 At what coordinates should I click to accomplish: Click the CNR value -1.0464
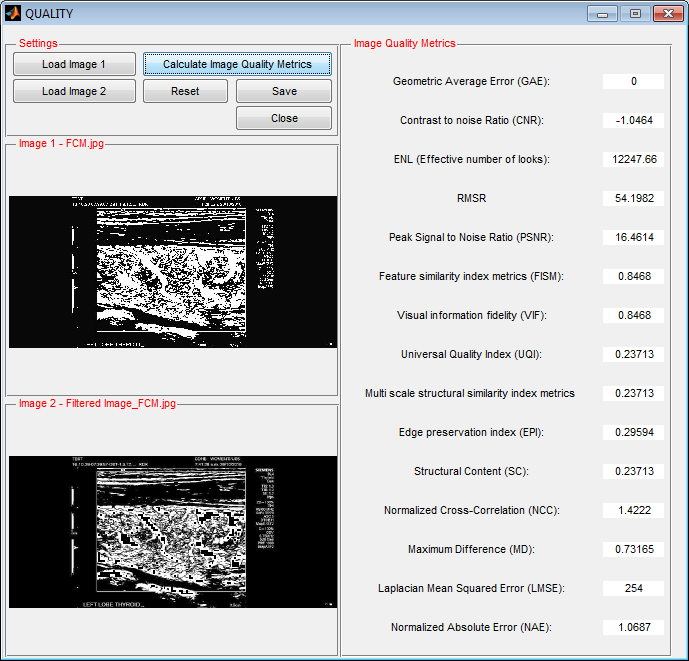[x=633, y=120]
